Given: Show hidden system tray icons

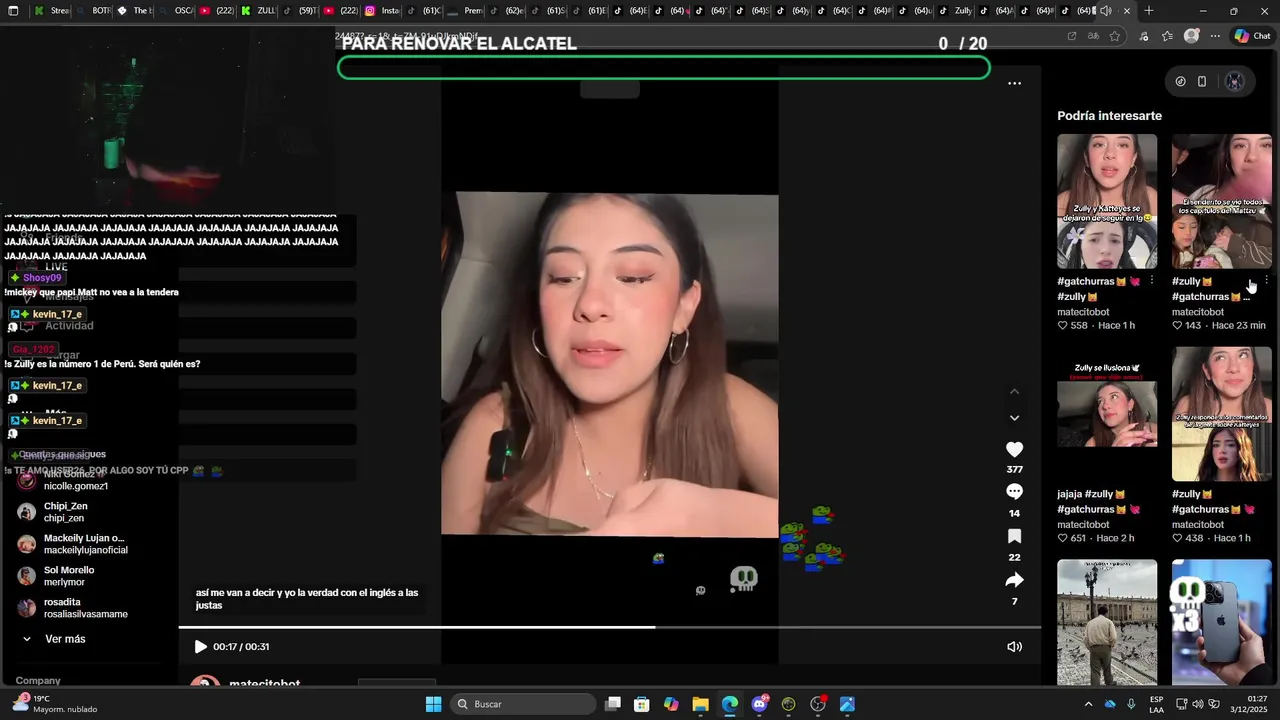Looking at the screenshot, I should click(1088, 704).
